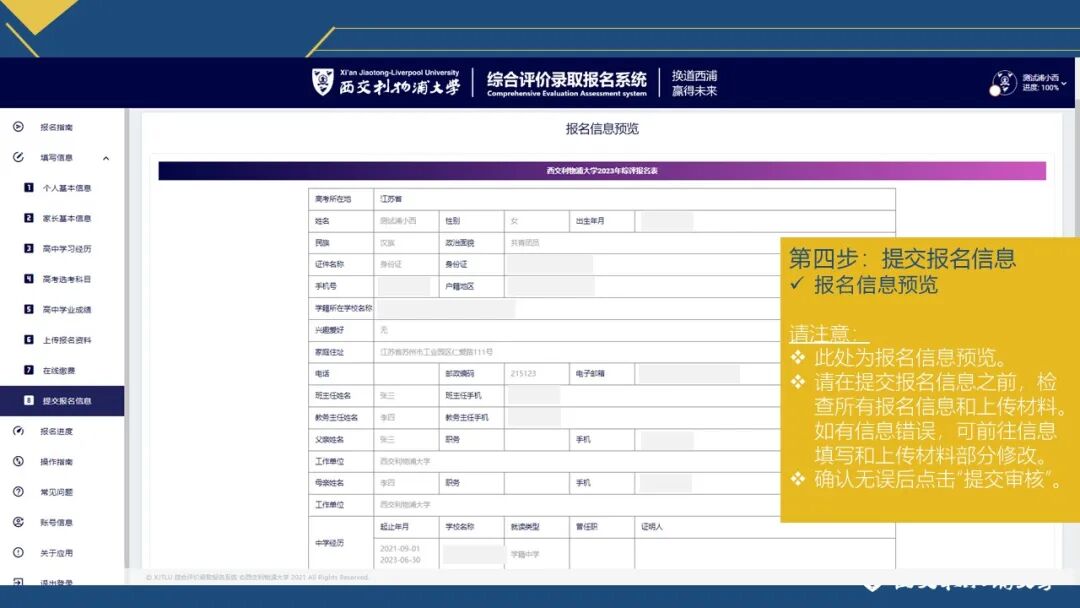The image size is (1080, 608).
Task: Click the clock icon beside 操作指南
Action: point(16,460)
